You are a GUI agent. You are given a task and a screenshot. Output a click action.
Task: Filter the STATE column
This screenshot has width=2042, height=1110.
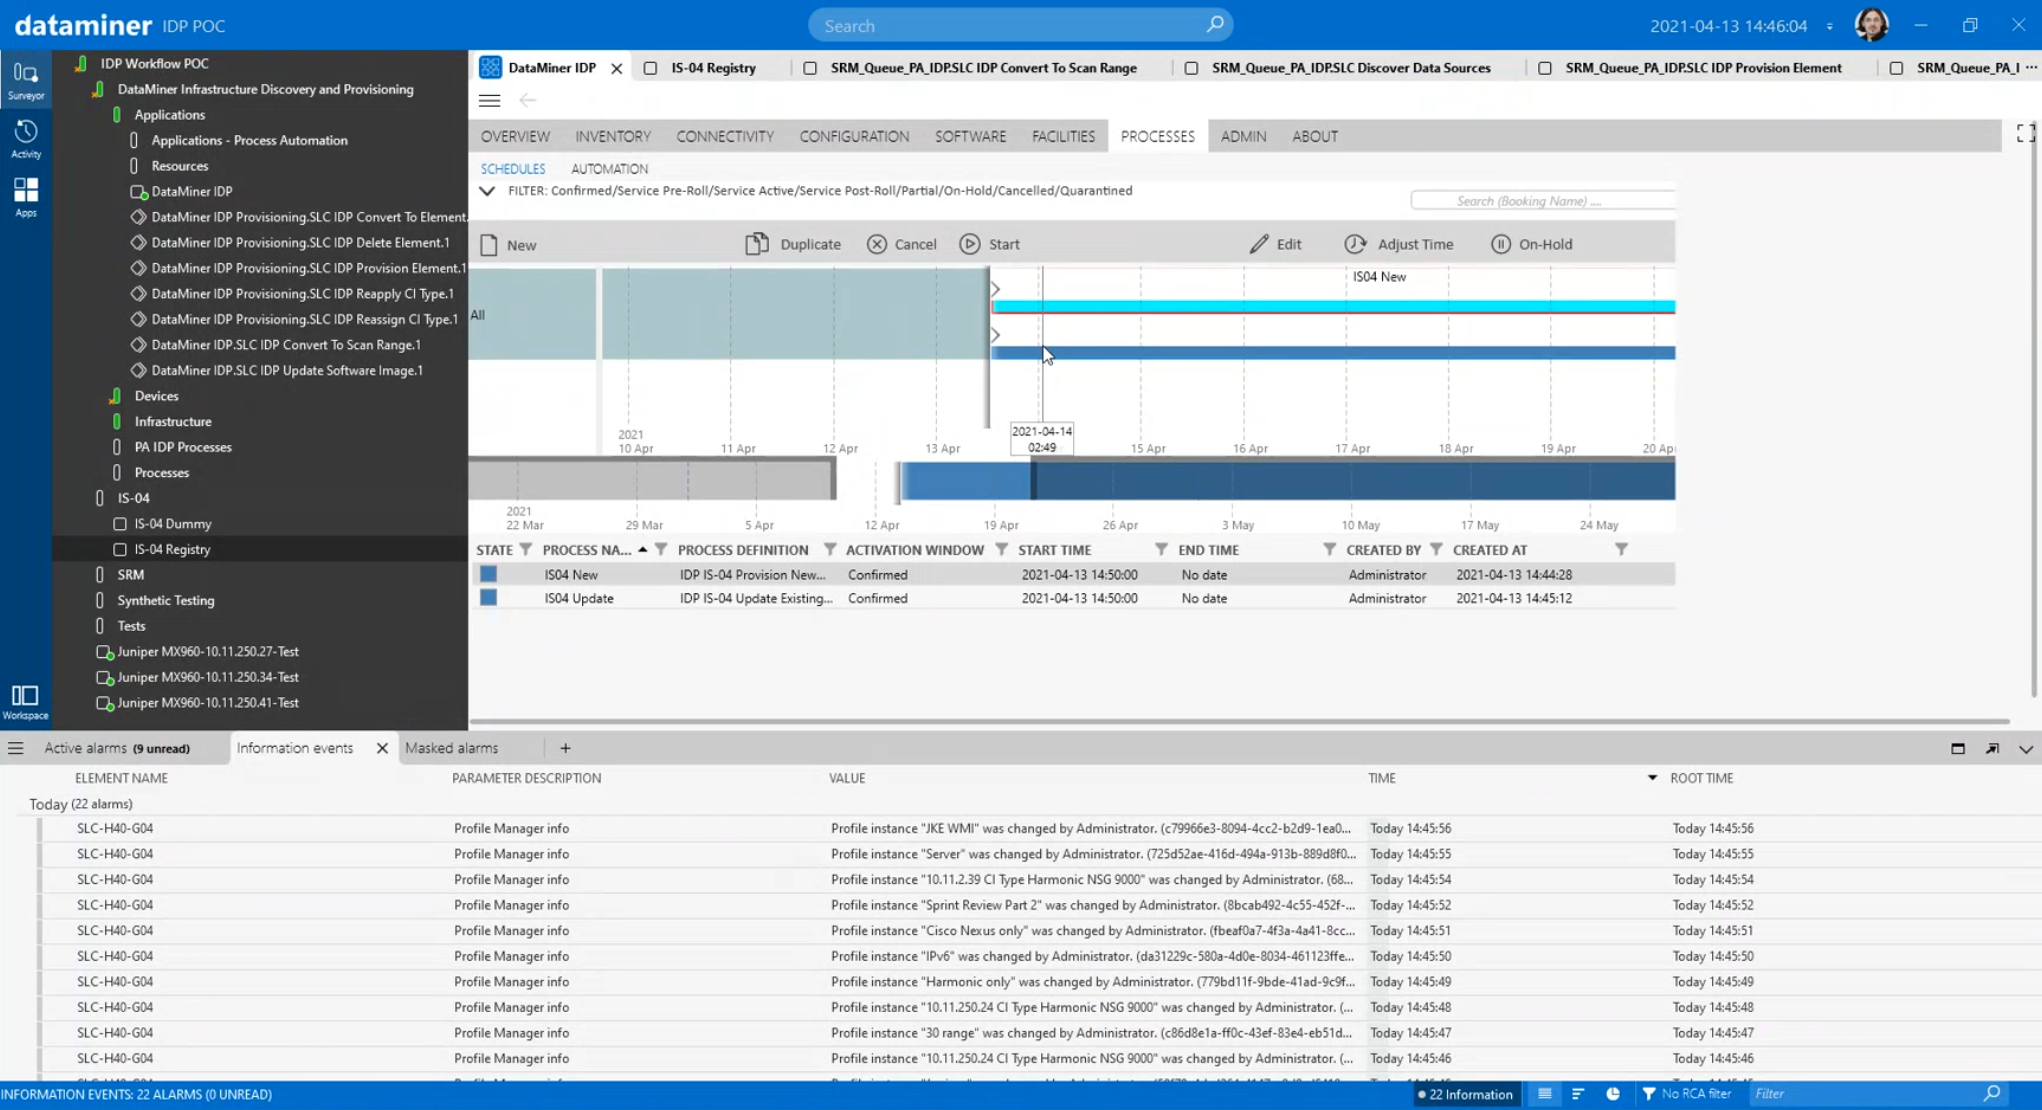coord(526,550)
